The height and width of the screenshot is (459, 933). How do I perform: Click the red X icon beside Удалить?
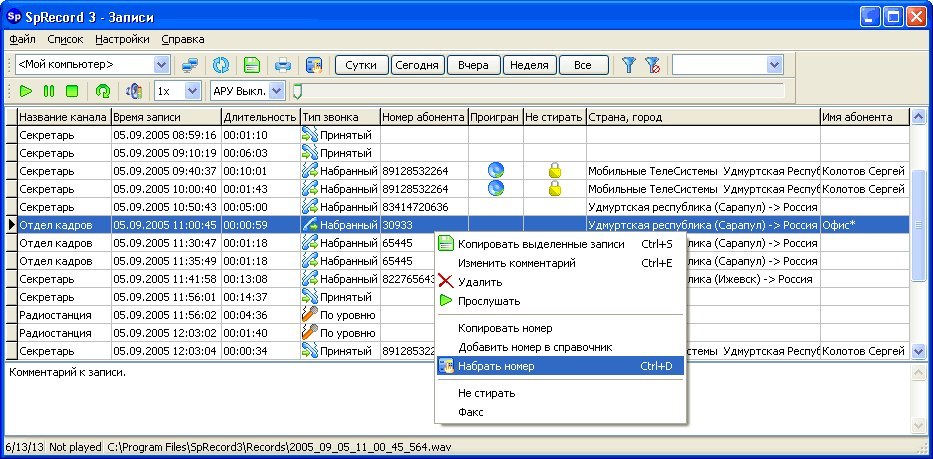[446, 281]
